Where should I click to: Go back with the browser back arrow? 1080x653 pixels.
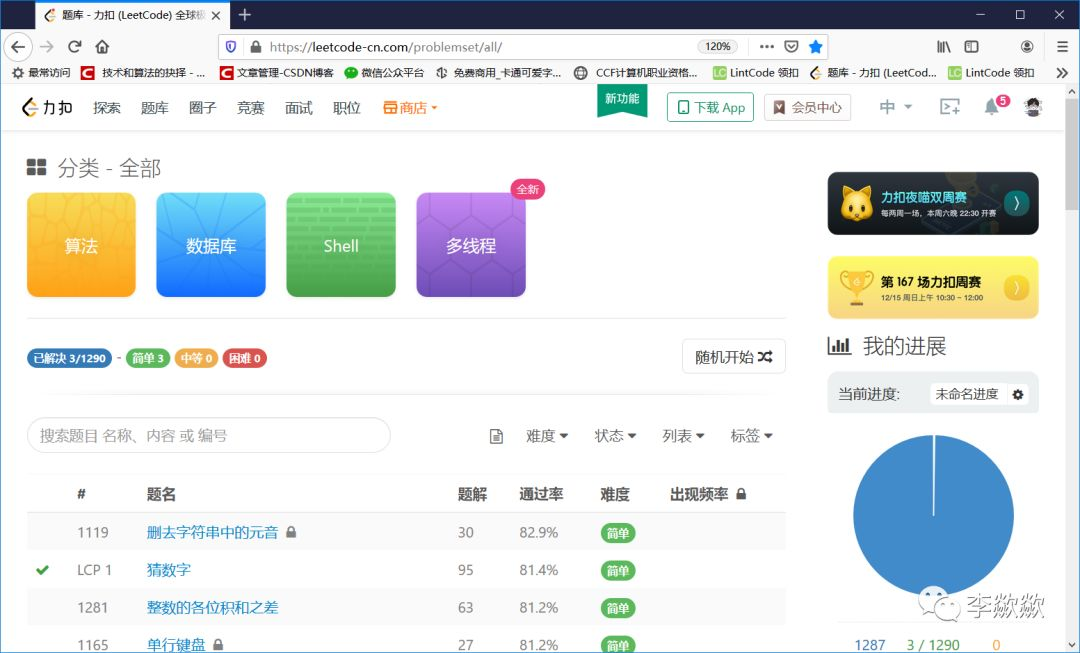click(18, 47)
